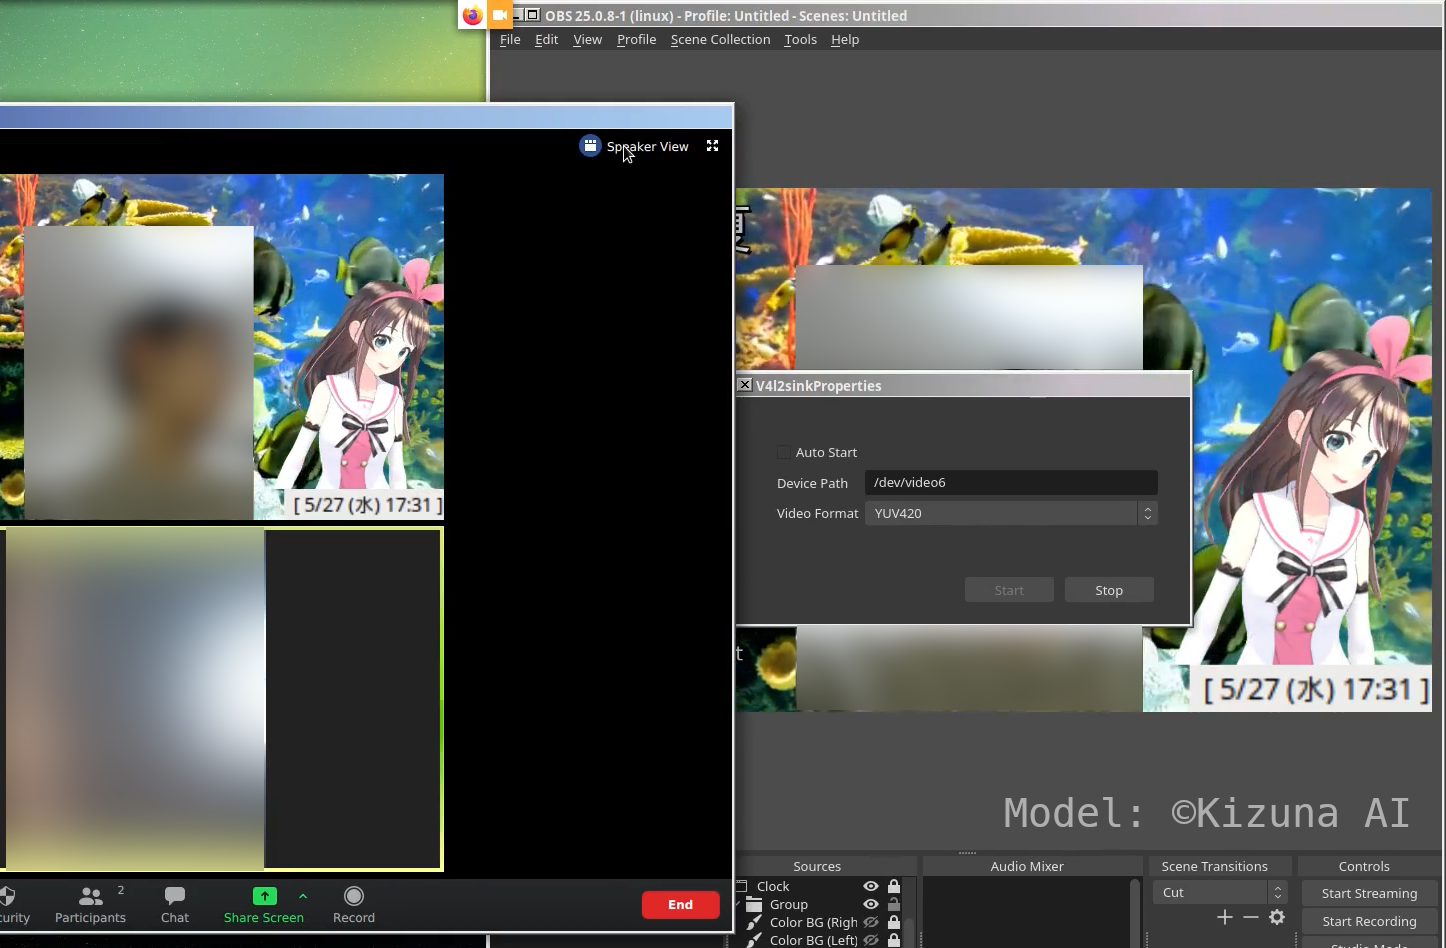
Task: Show the Color BG (Left) source
Action: pos(871,940)
